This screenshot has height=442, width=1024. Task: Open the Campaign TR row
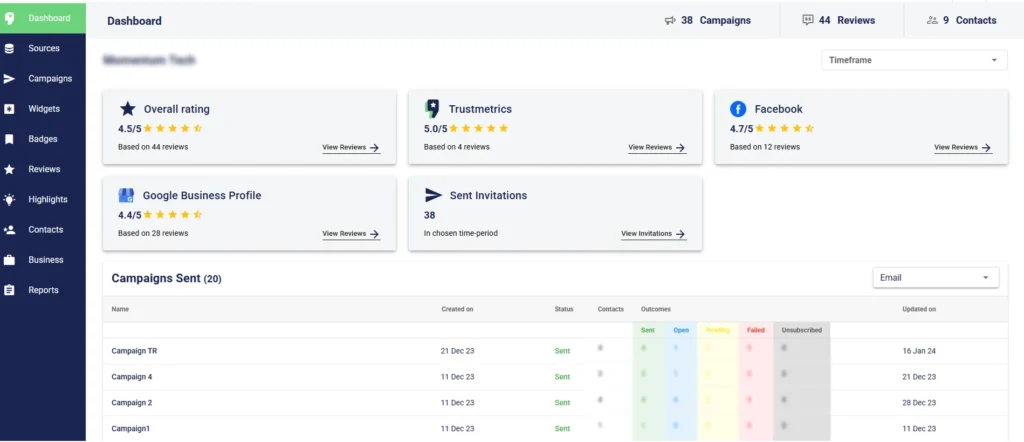click(x=554, y=351)
